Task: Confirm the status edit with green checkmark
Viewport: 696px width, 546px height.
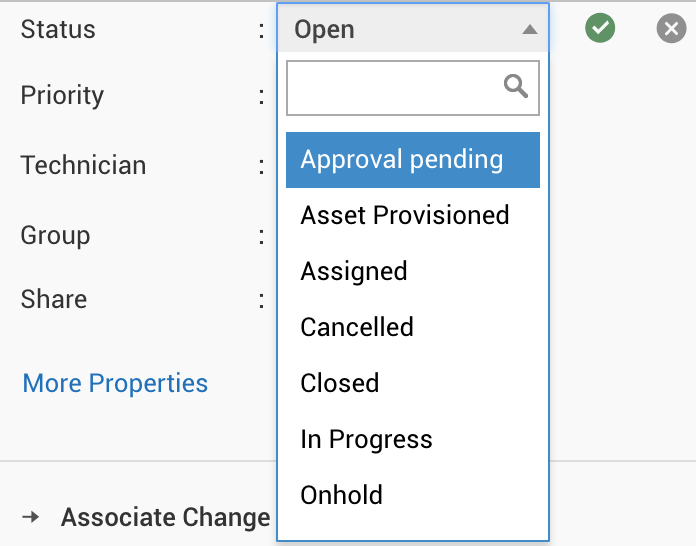Action: point(600,29)
